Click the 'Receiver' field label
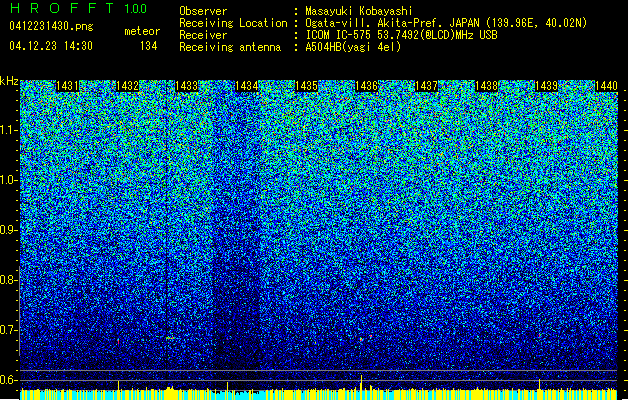This screenshot has height=400, width=629. (203, 35)
